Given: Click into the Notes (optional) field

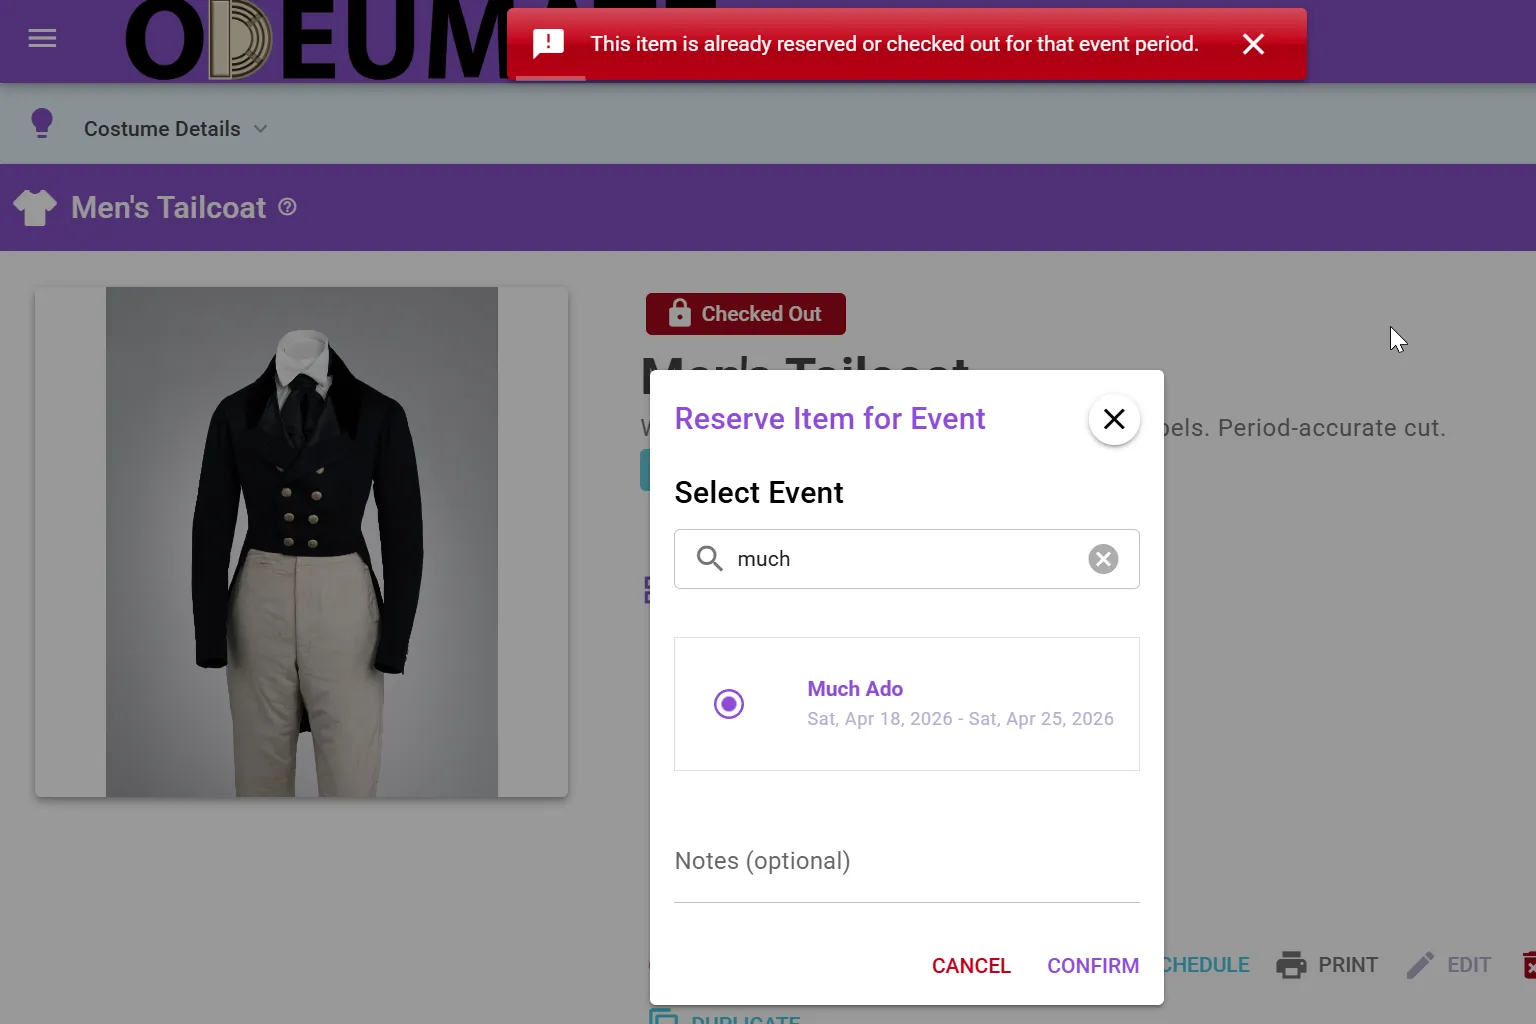Looking at the screenshot, I should tap(906, 862).
